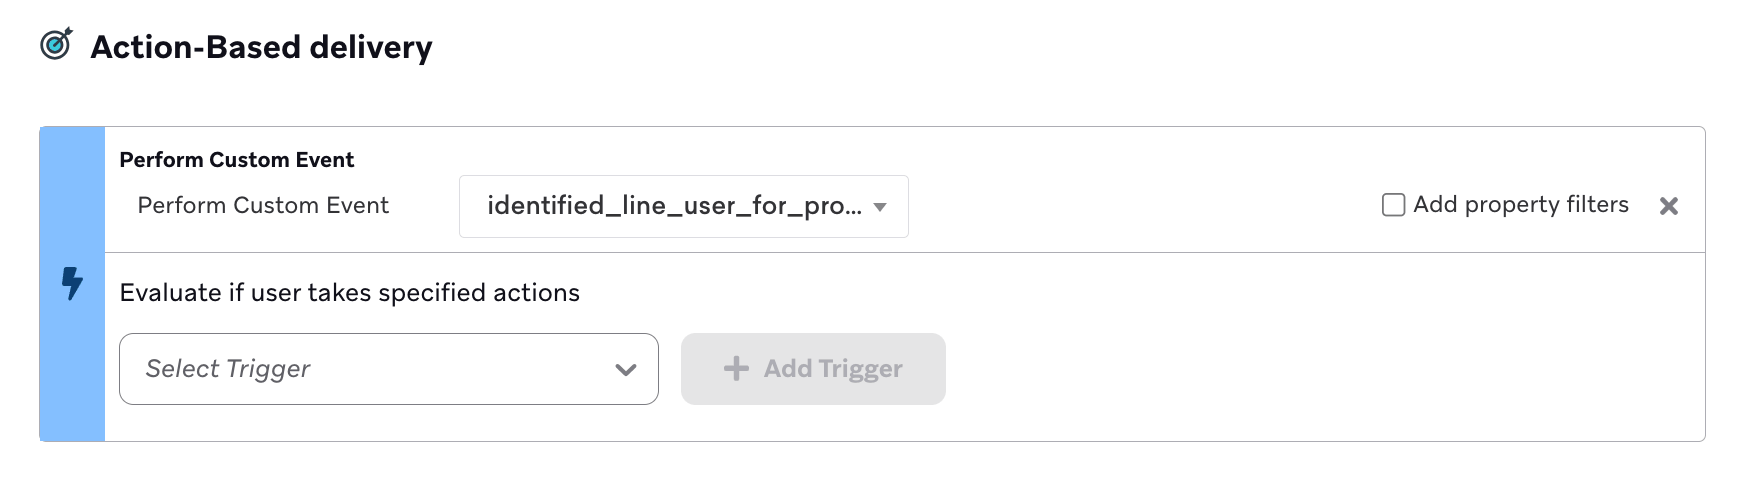Click the Action-Based delivery heading
Image resolution: width=1742 pixels, height=478 pixels.
tap(261, 47)
